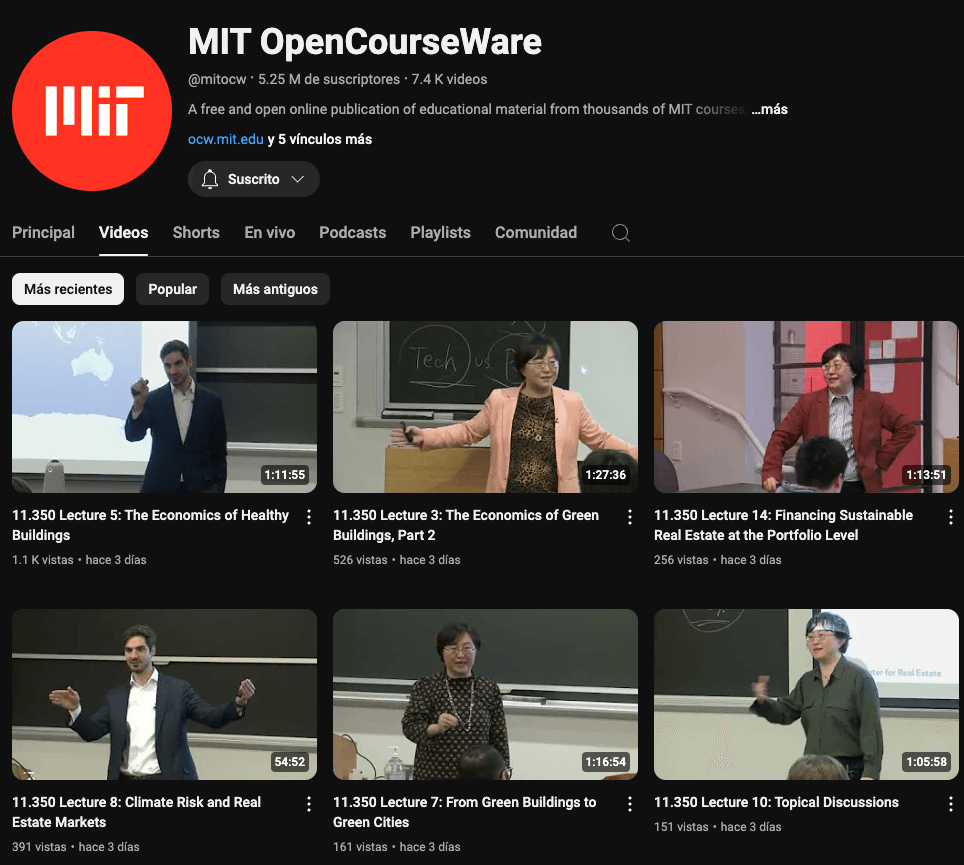This screenshot has width=964, height=865.
Task: Go to the En vivo tab
Action: (269, 232)
